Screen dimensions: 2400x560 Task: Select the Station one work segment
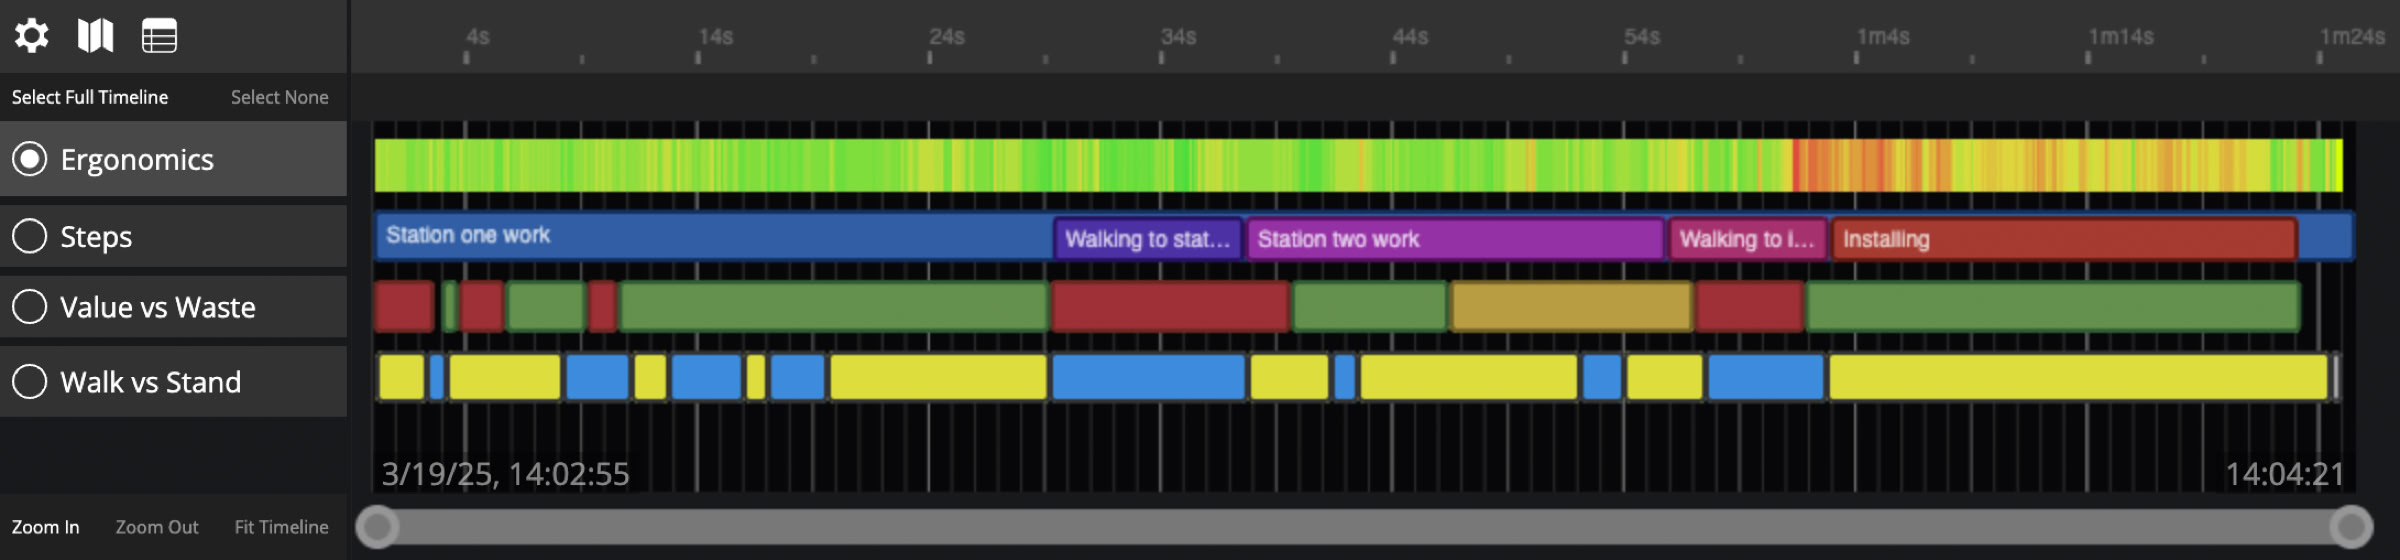tap(712, 236)
